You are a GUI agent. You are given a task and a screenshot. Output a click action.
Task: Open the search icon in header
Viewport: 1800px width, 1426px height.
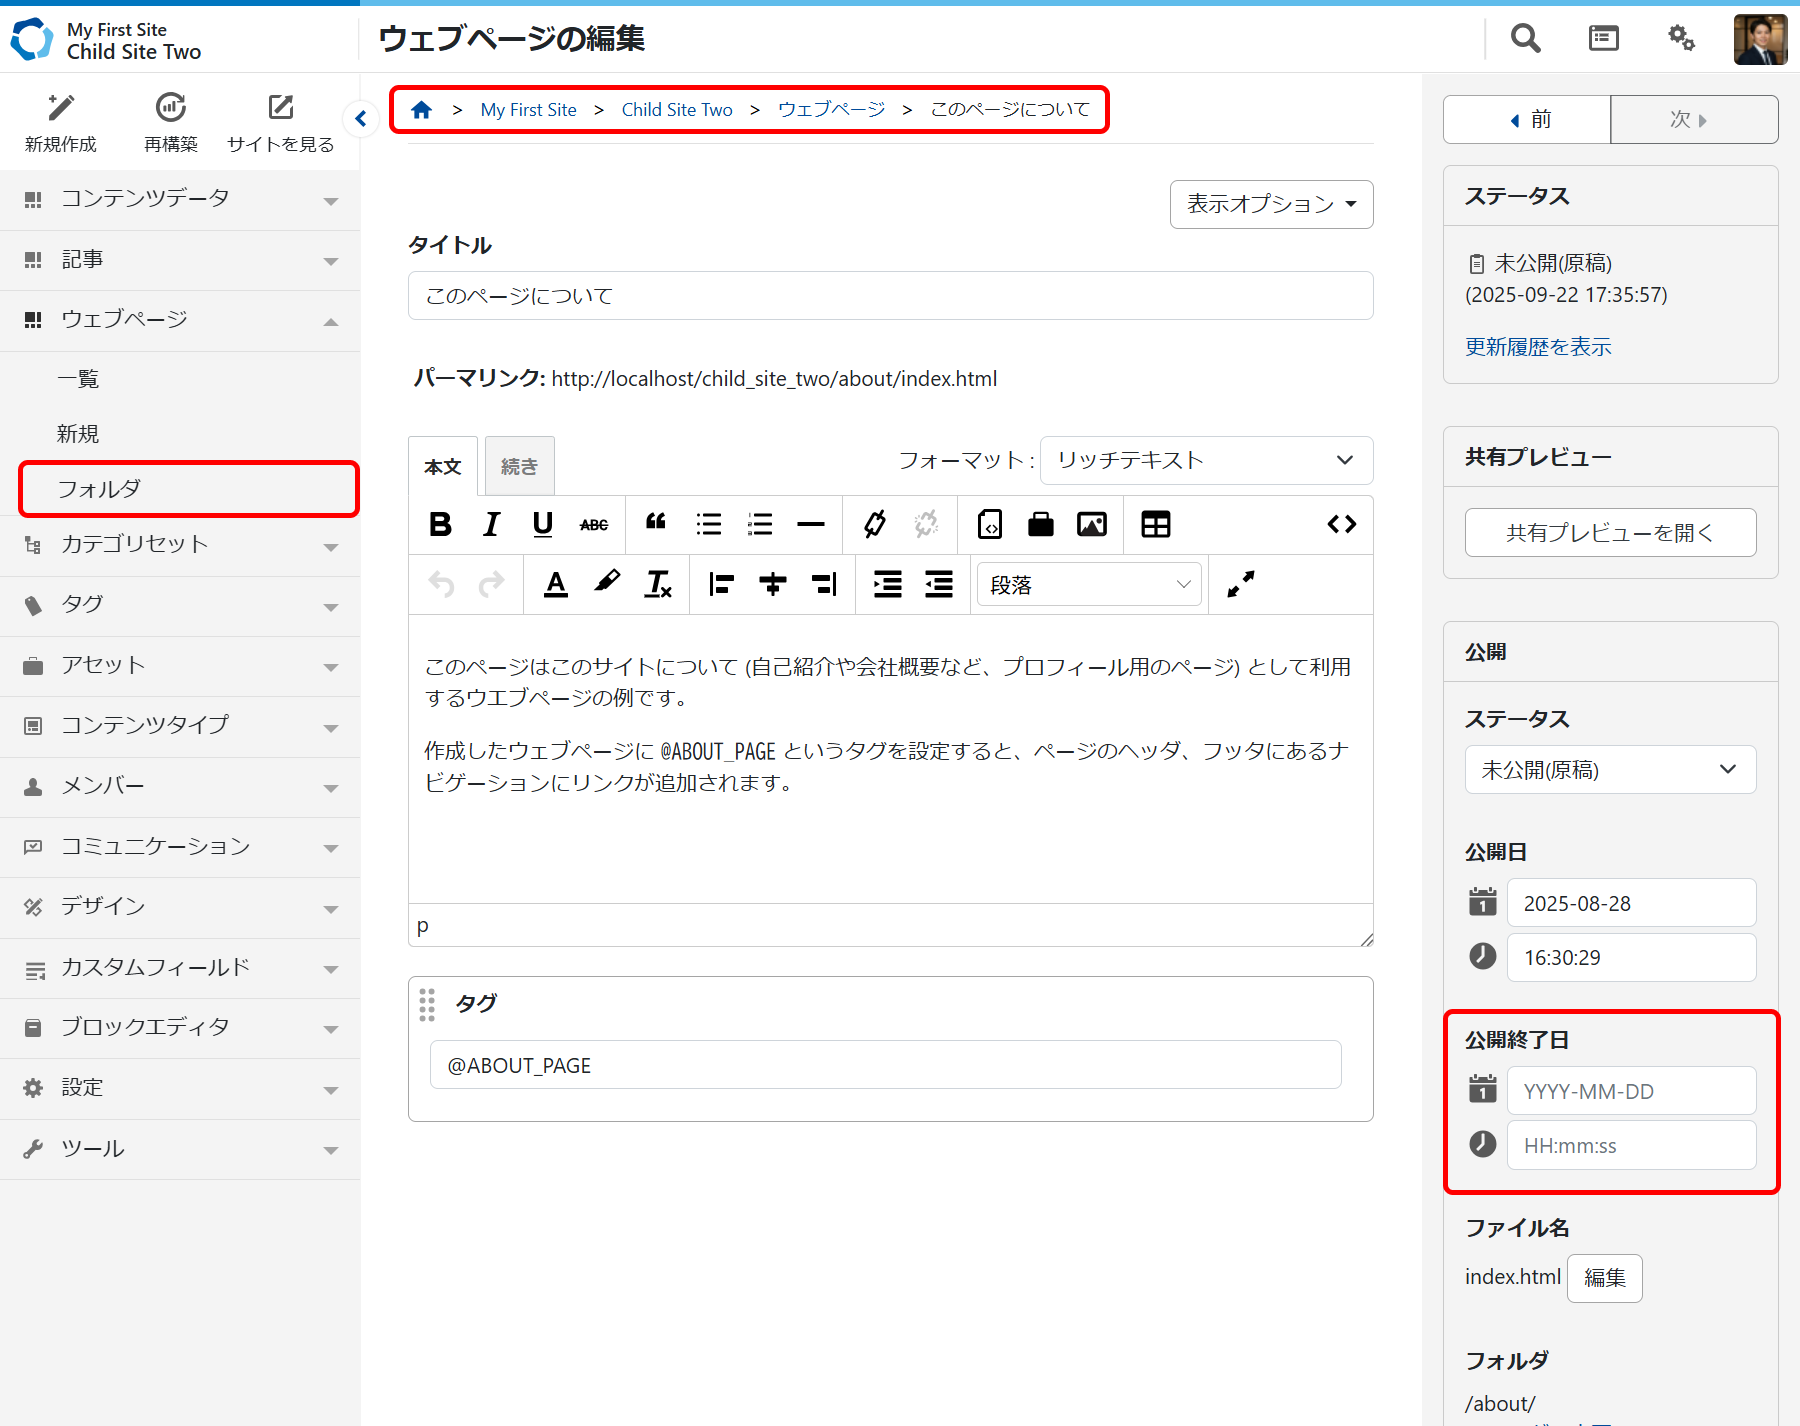point(1525,38)
